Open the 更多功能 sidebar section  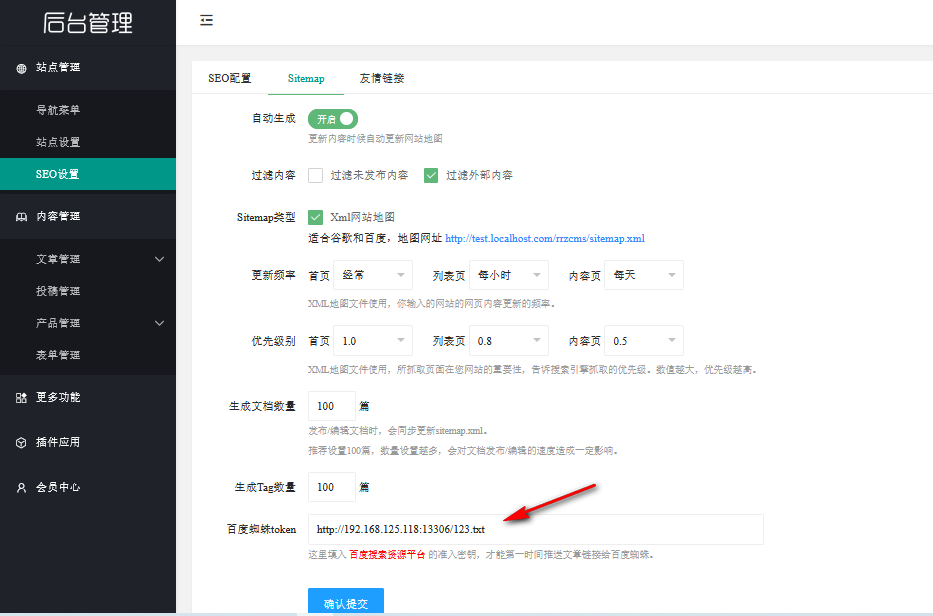[x=88, y=397]
